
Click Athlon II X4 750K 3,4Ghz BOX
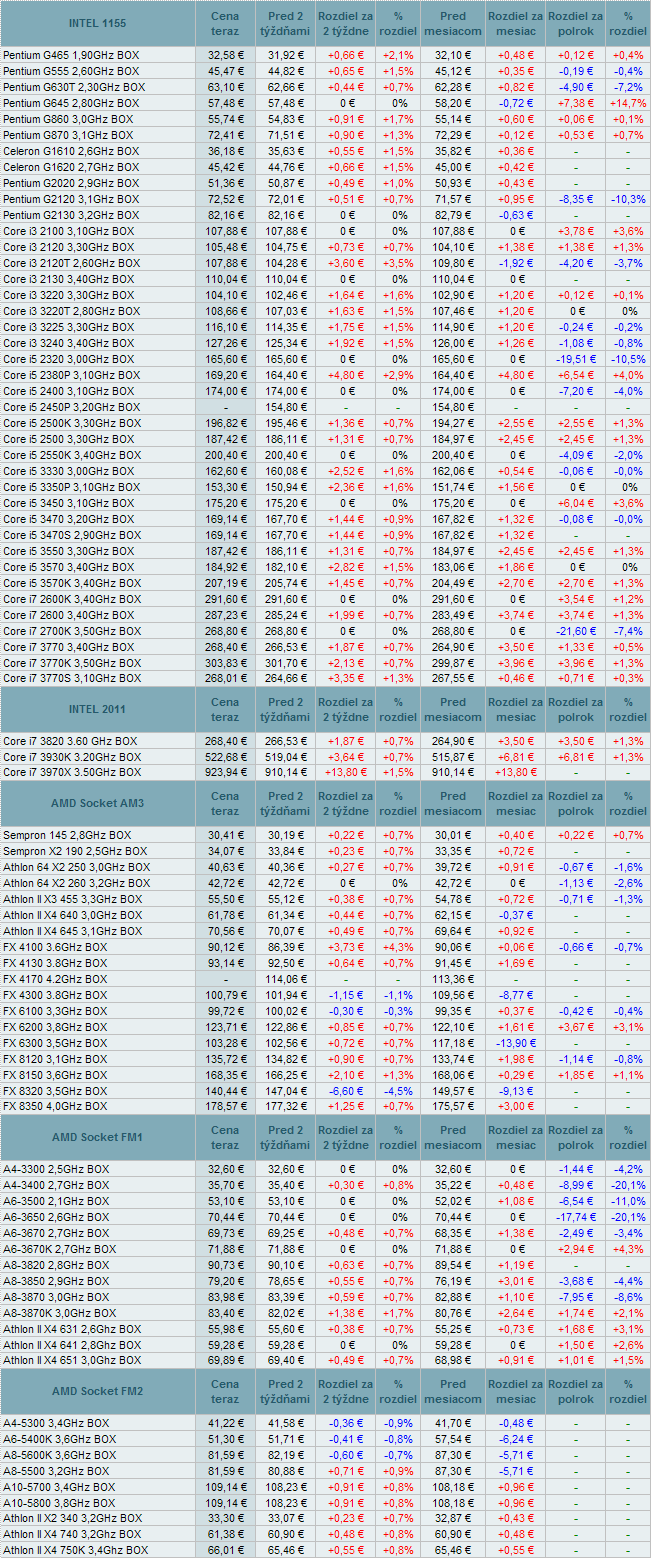[76, 1551]
